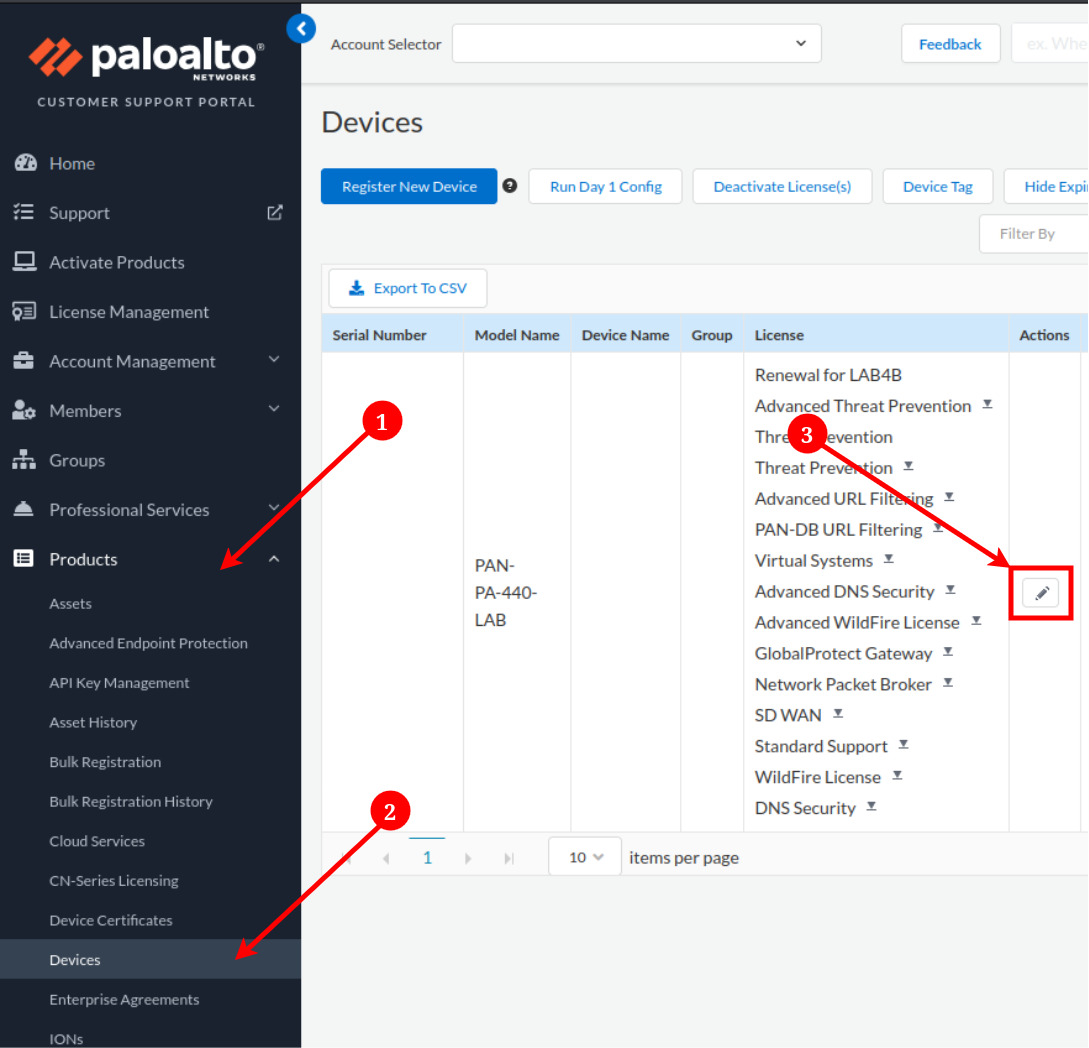The image size is (1089, 1048).
Task: Open the external link icon next to Support
Action: tap(275, 212)
